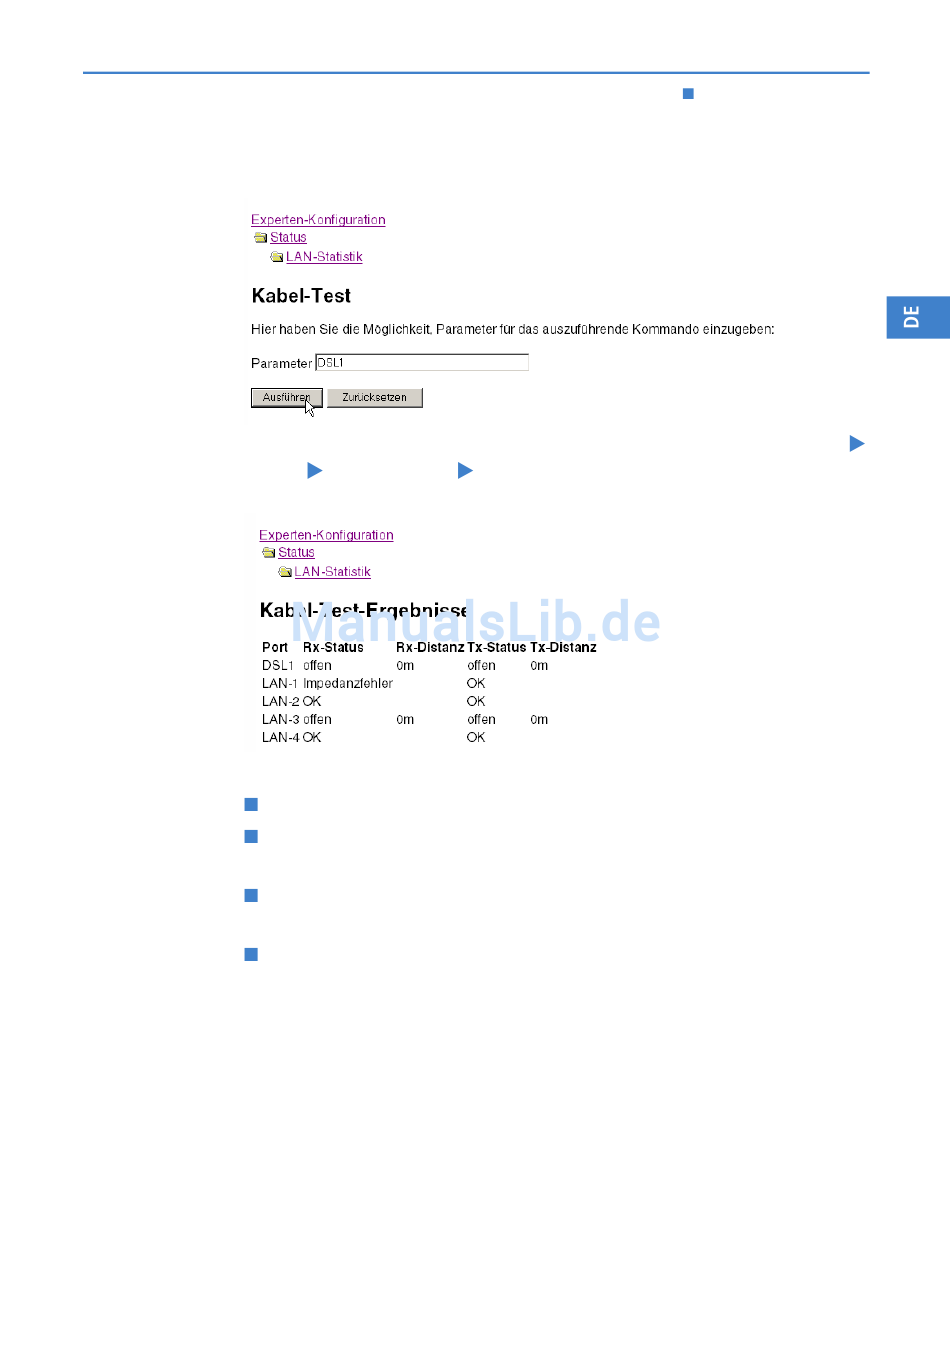Click the folder icon beside the upper LAN-Statistik link

[x=277, y=257]
